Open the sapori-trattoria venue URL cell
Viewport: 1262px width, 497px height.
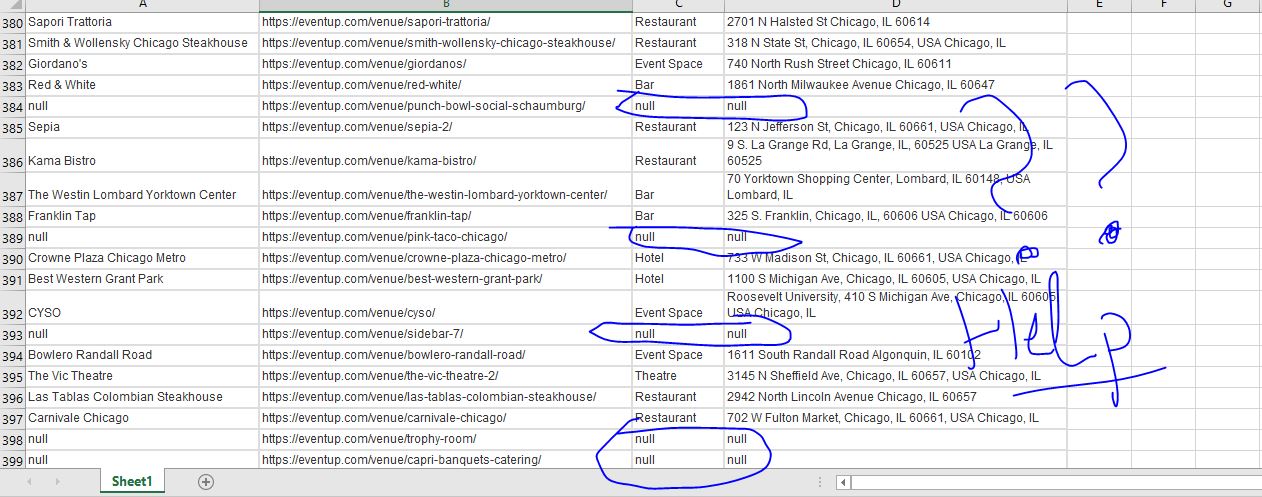[445, 22]
